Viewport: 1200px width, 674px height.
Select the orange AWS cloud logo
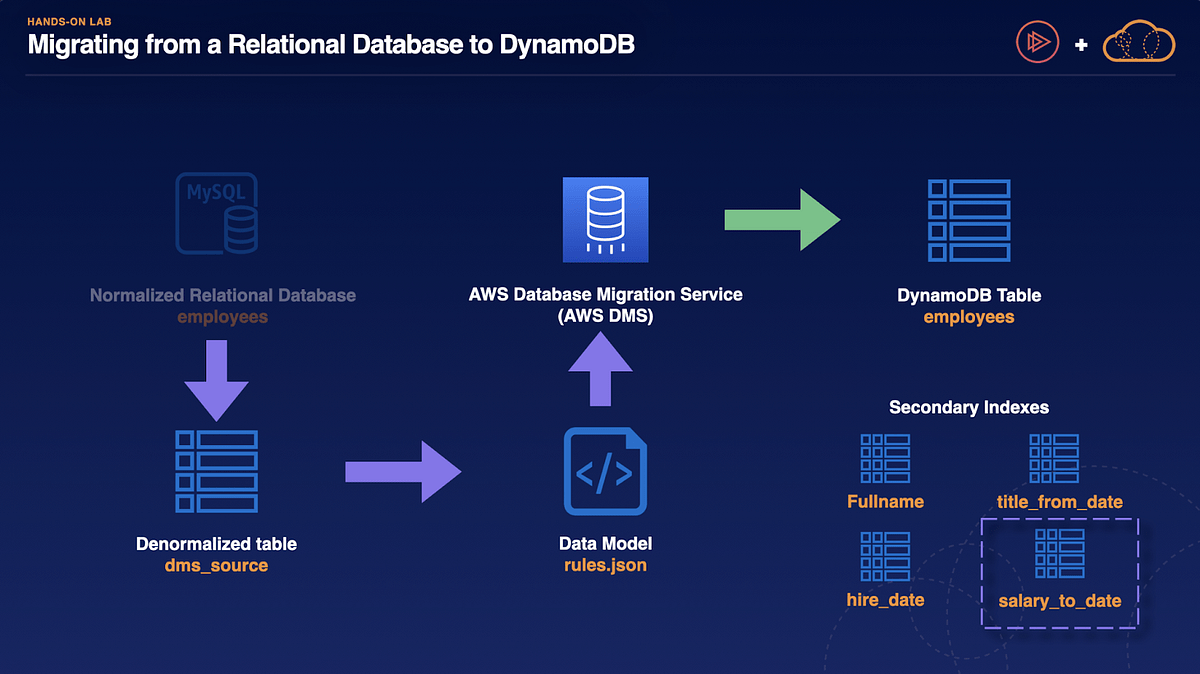click(1138, 42)
